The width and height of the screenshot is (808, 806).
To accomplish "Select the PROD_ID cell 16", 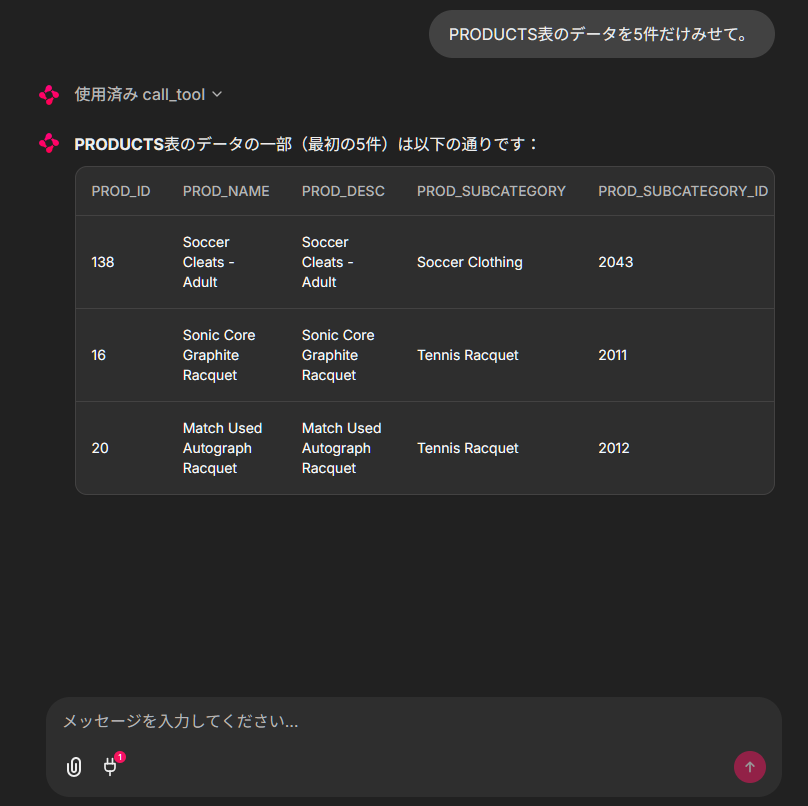I will (98, 355).
